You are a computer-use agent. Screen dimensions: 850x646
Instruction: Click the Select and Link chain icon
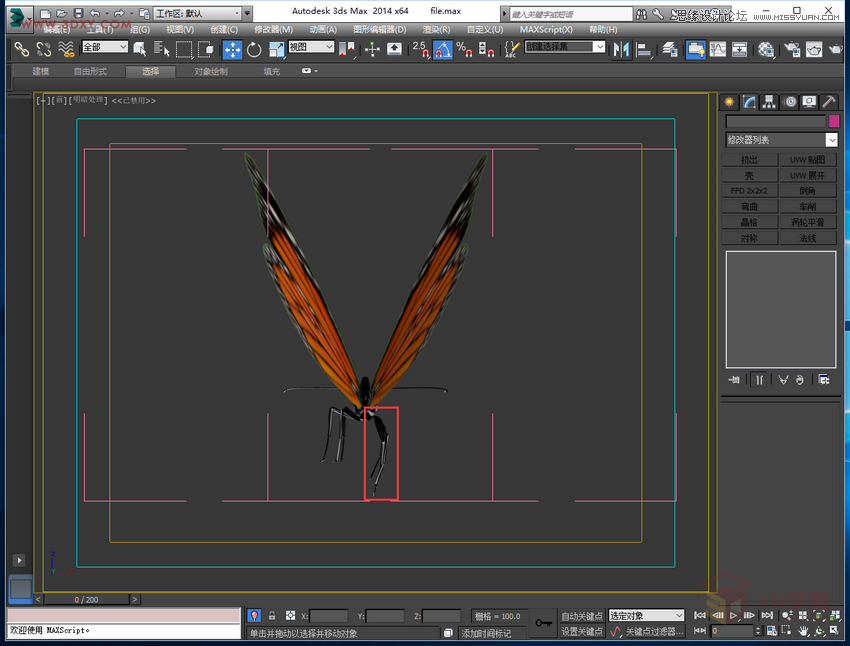pos(20,49)
